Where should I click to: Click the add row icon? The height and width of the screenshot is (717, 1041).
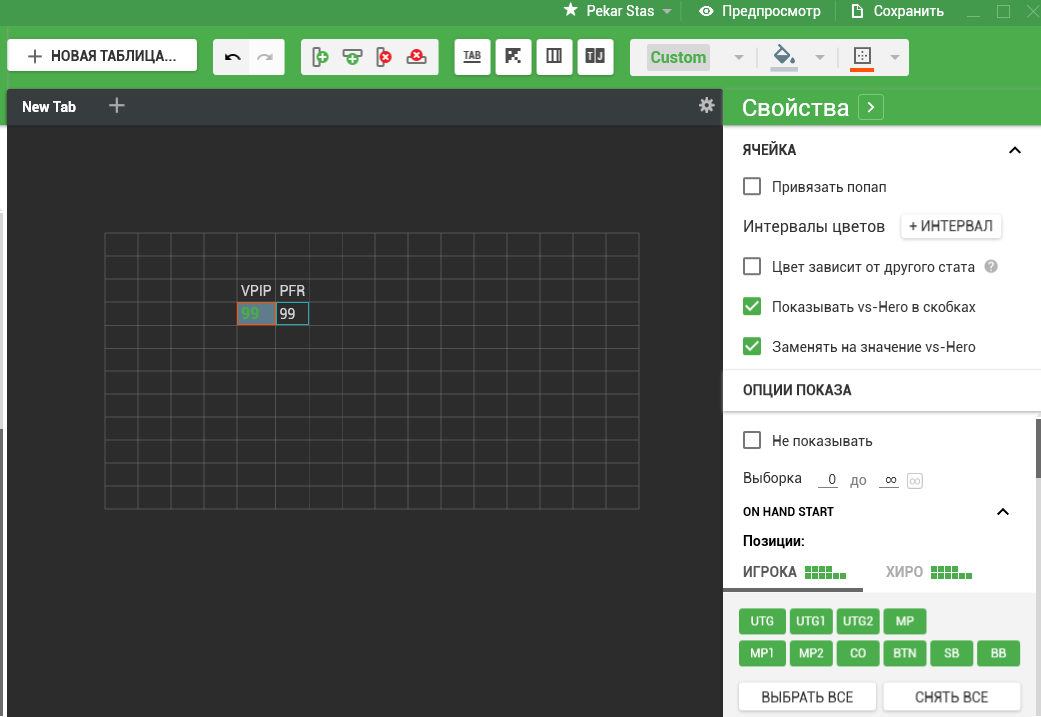[352, 57]
